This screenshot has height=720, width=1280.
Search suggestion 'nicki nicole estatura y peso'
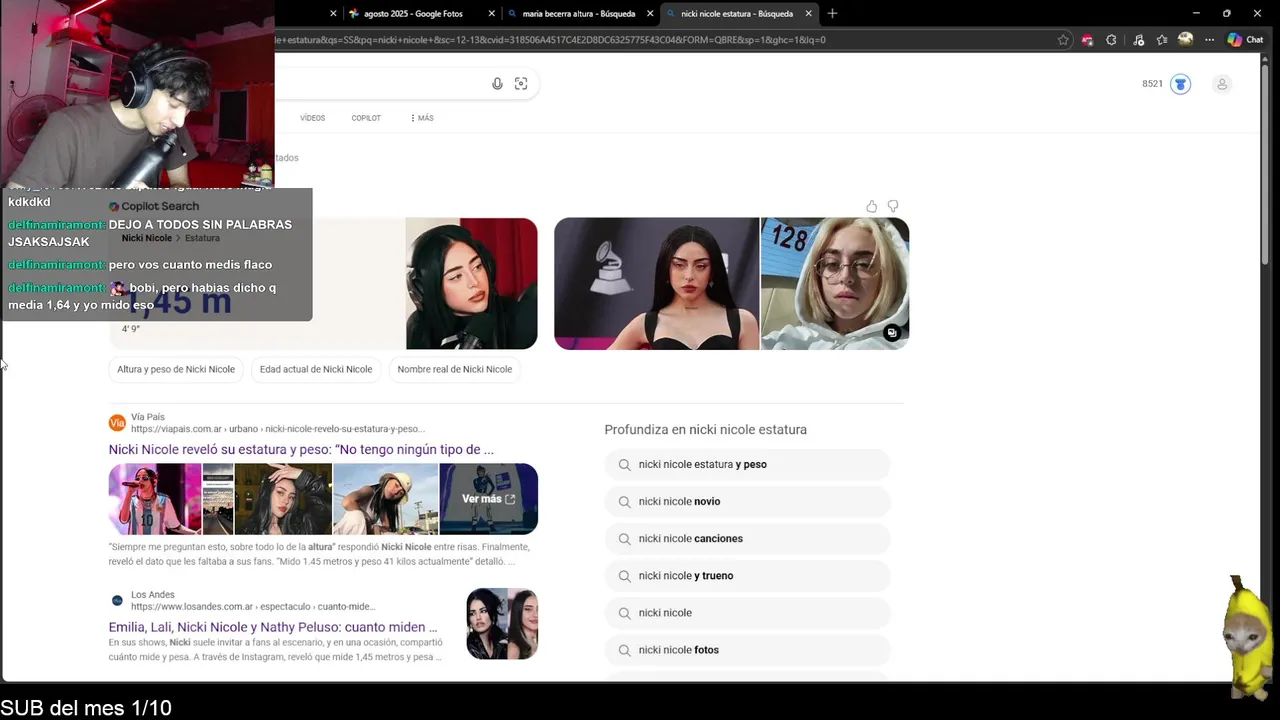[747, 464]
